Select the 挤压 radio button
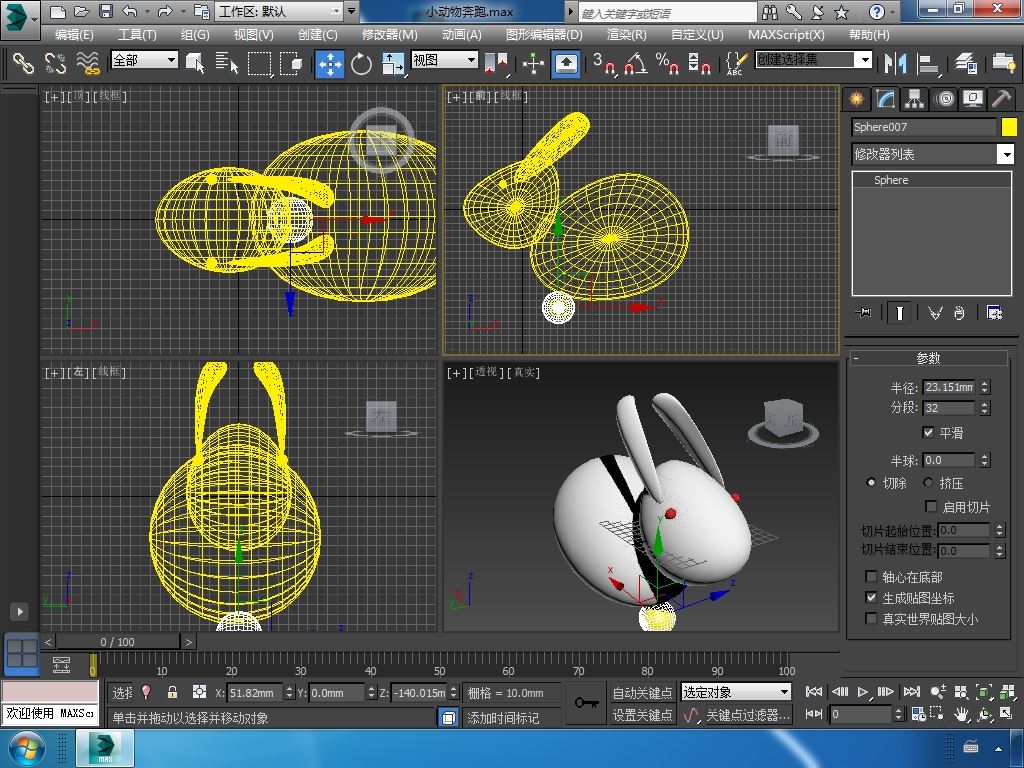 tap(928, 483)
